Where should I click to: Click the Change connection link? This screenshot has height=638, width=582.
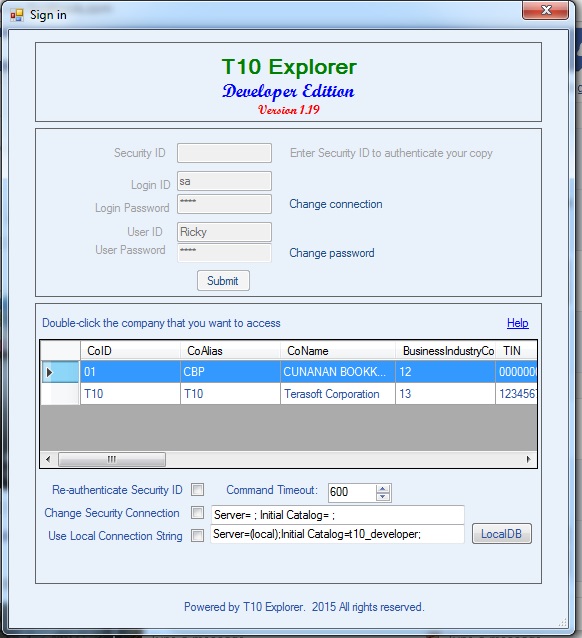point(336,204)
